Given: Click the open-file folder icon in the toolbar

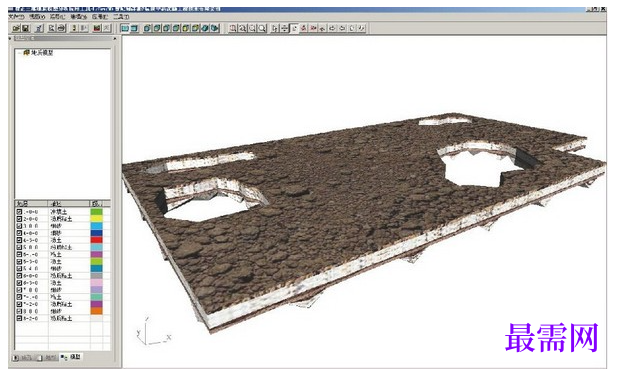Looking at the screenshot, I should pos(16,28).
